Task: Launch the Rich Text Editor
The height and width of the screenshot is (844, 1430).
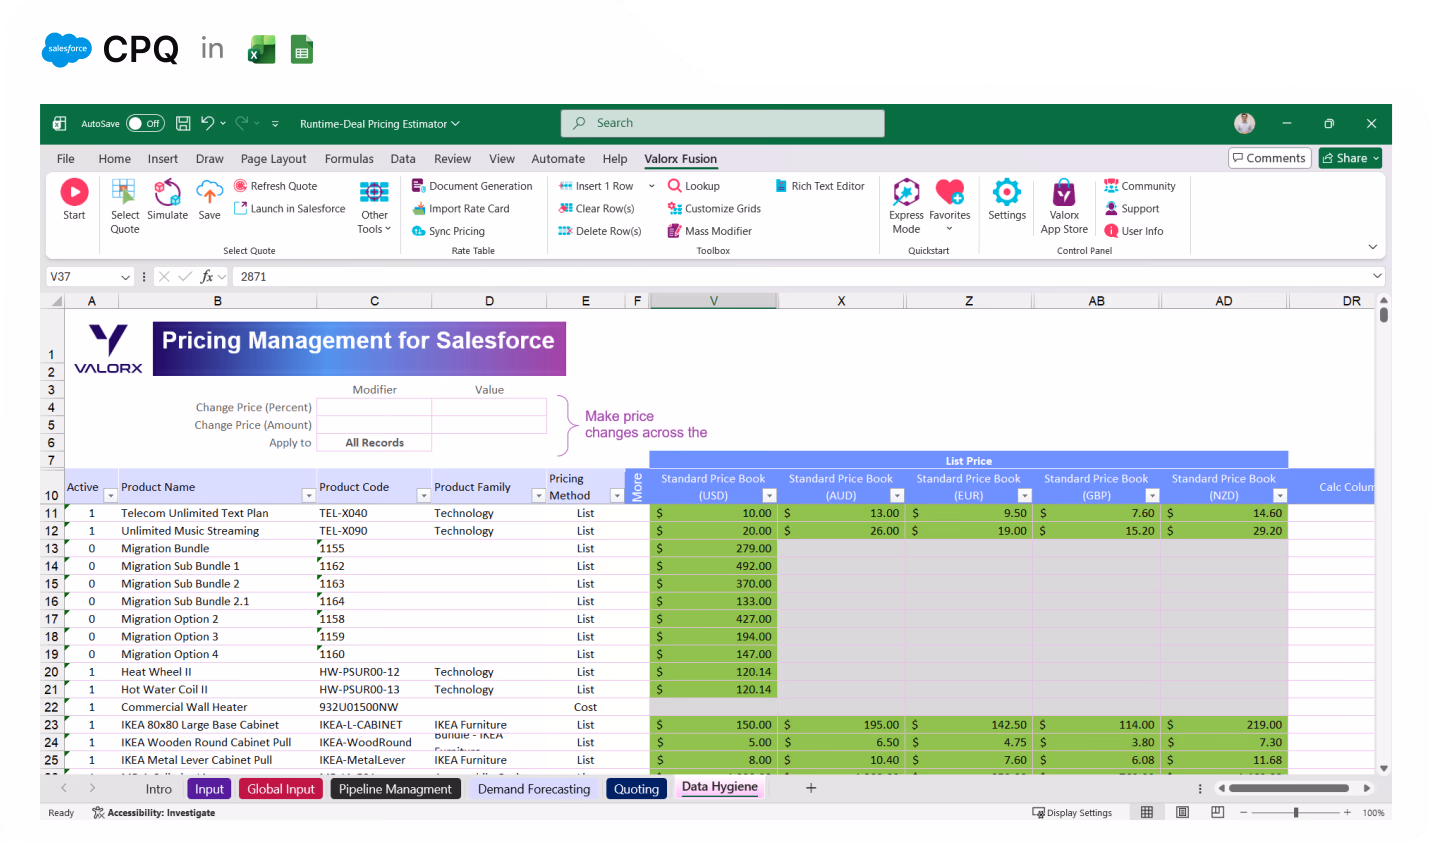Action: (819, 185)
